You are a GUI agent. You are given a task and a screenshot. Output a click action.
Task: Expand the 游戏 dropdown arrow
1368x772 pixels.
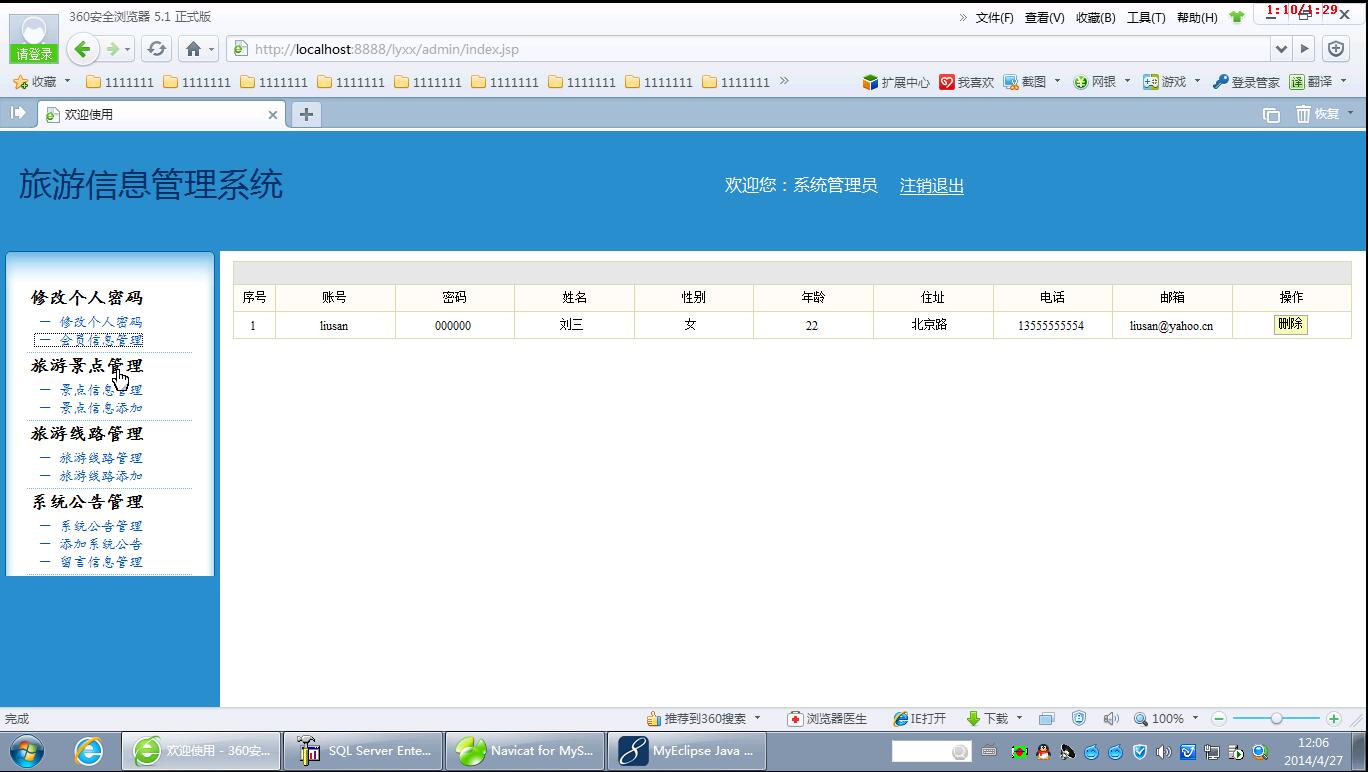coord(1197,81)
